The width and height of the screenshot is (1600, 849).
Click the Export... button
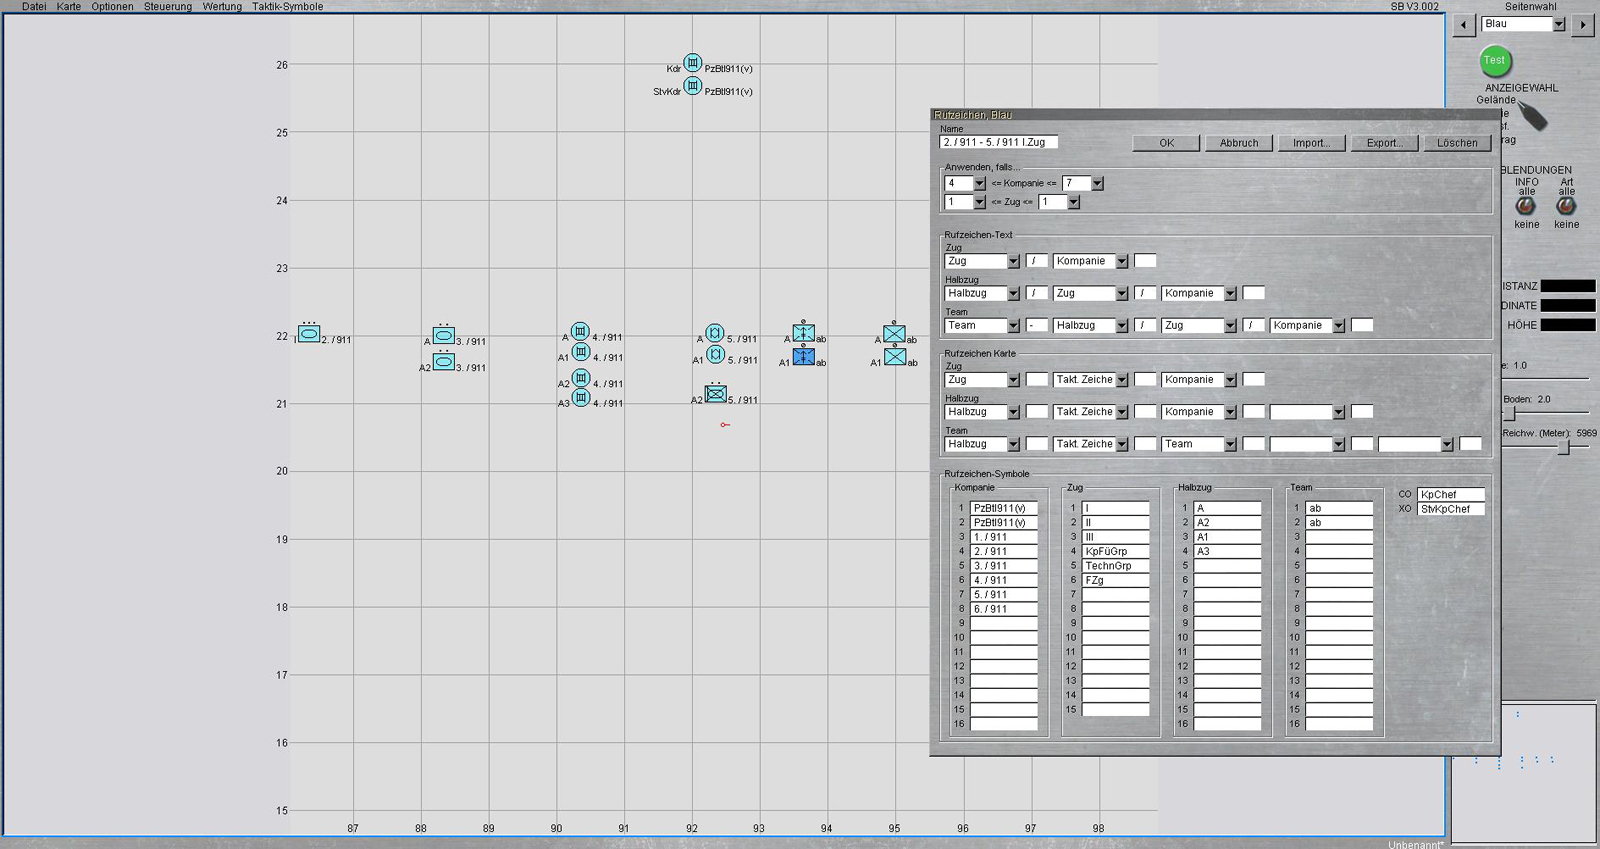[1384, 143]
